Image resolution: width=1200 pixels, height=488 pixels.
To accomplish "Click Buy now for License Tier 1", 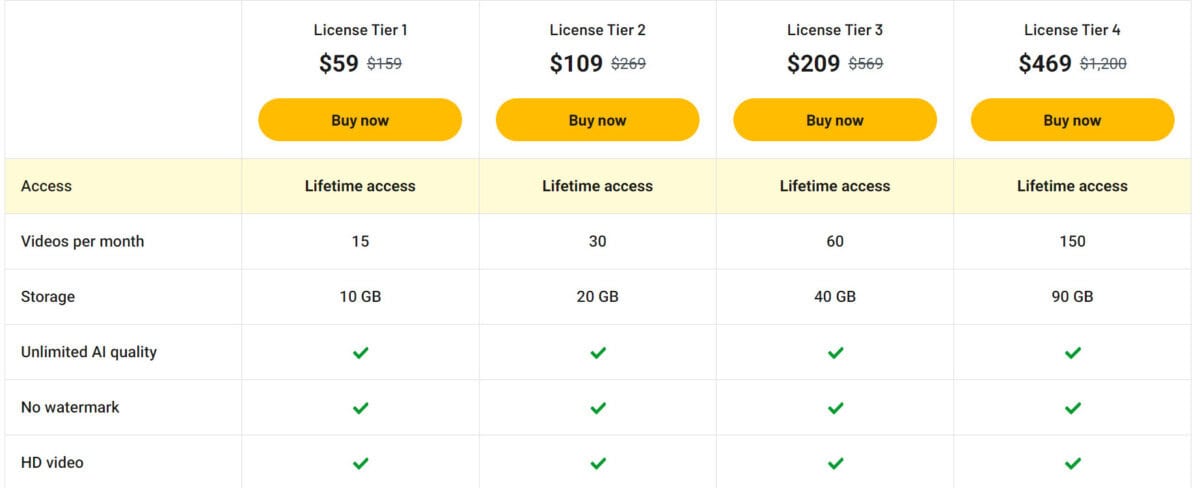I will click(x=360, y=120).
